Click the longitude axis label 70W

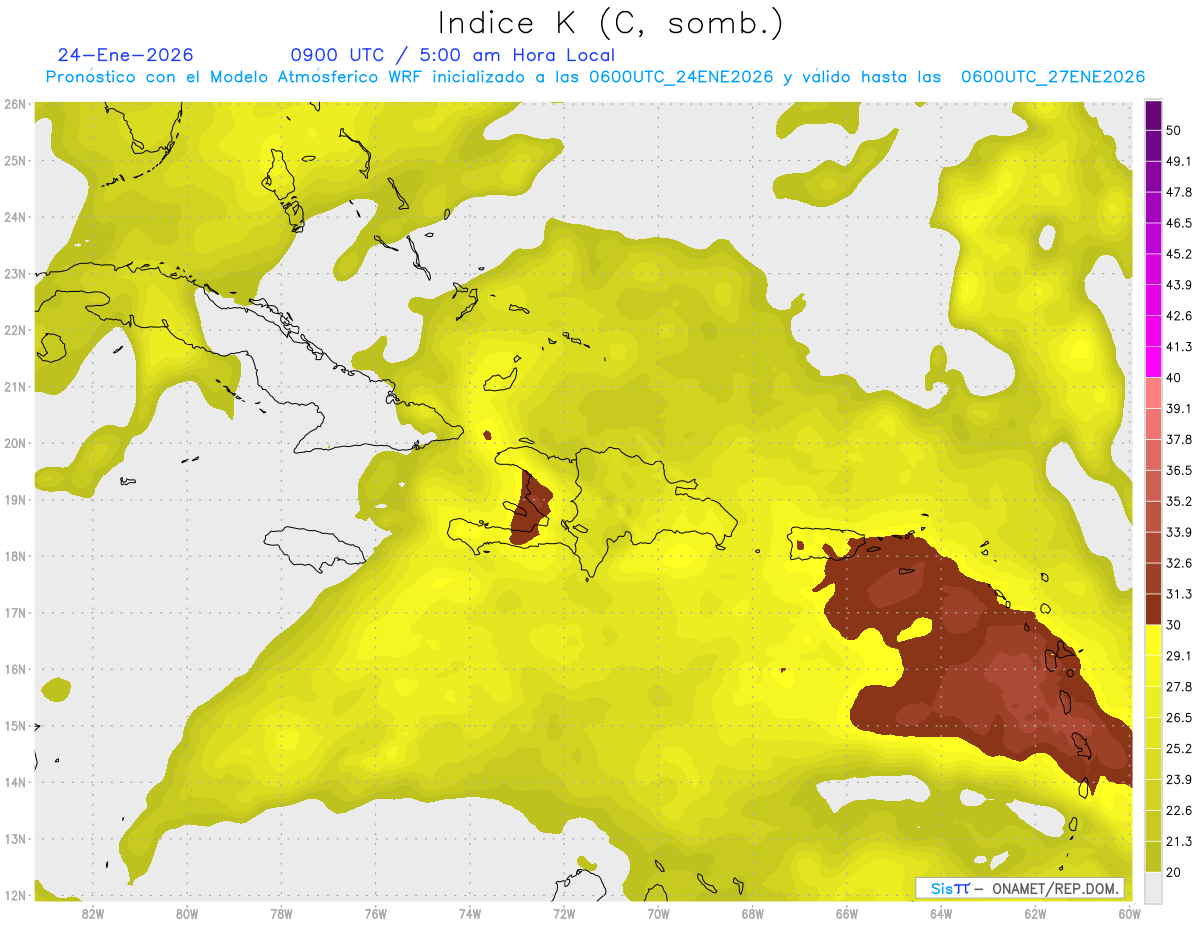[x=658, y=913]
